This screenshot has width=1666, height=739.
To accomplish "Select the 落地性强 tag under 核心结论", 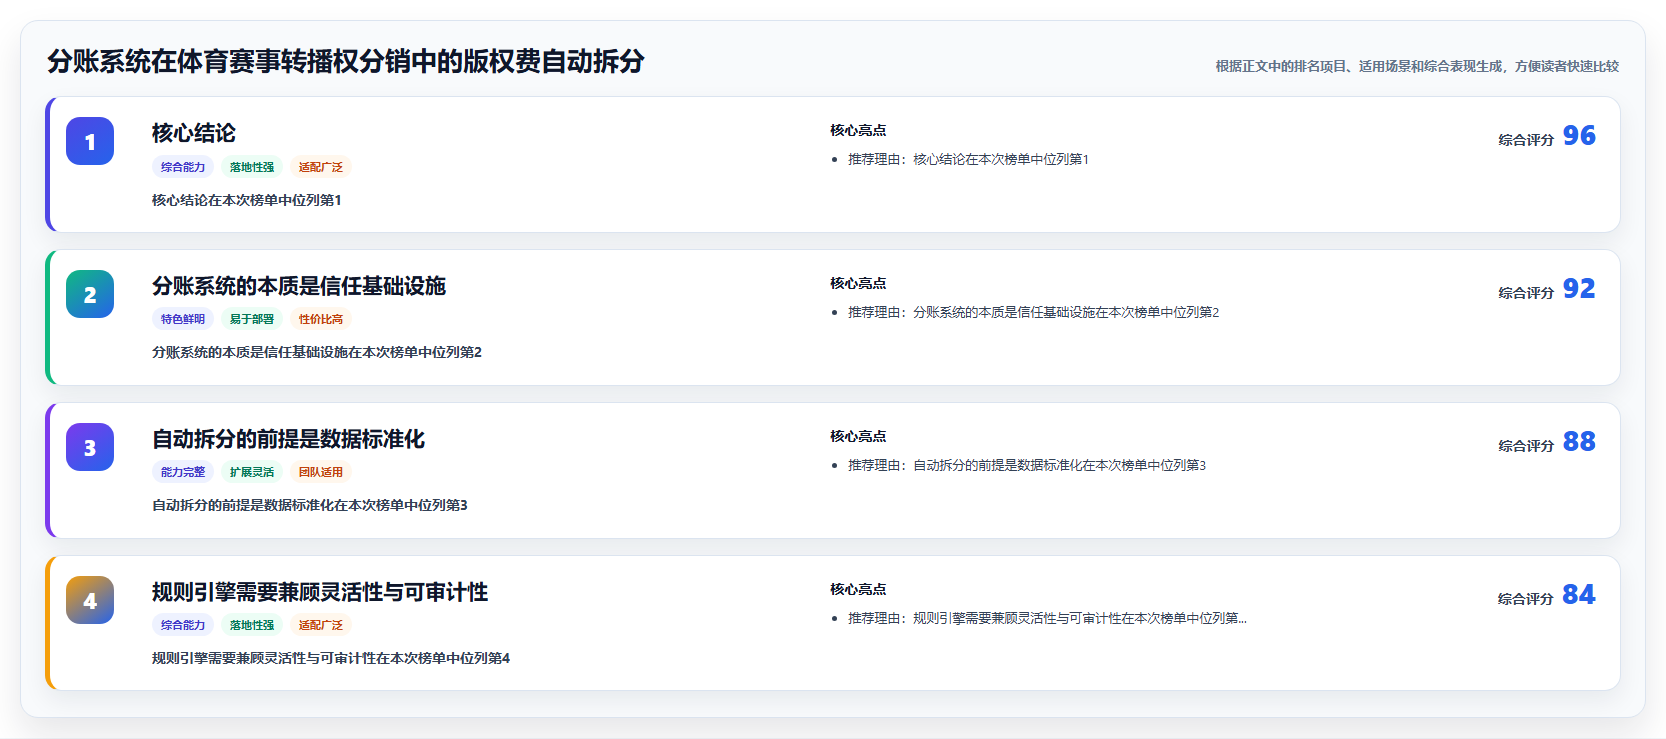I will 252,167.
